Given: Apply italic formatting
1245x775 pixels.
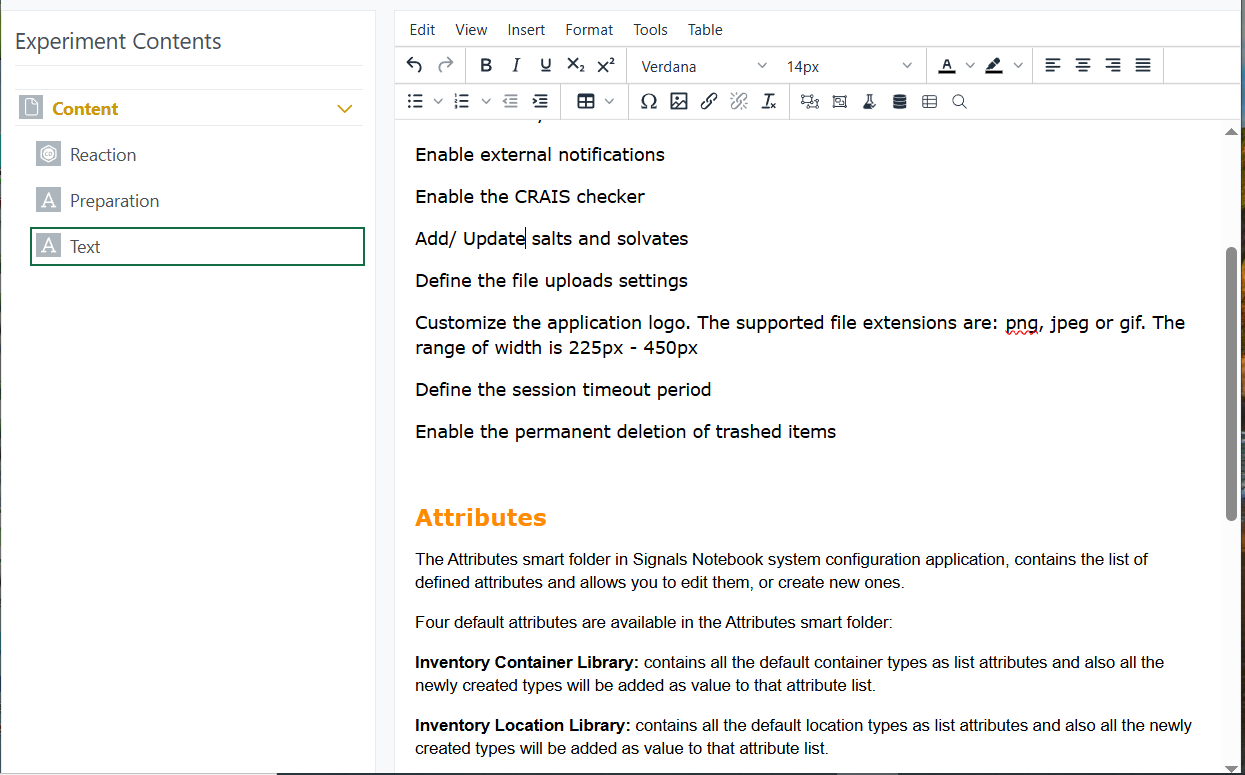Looking at the screenshot, I should coord(516,66).
